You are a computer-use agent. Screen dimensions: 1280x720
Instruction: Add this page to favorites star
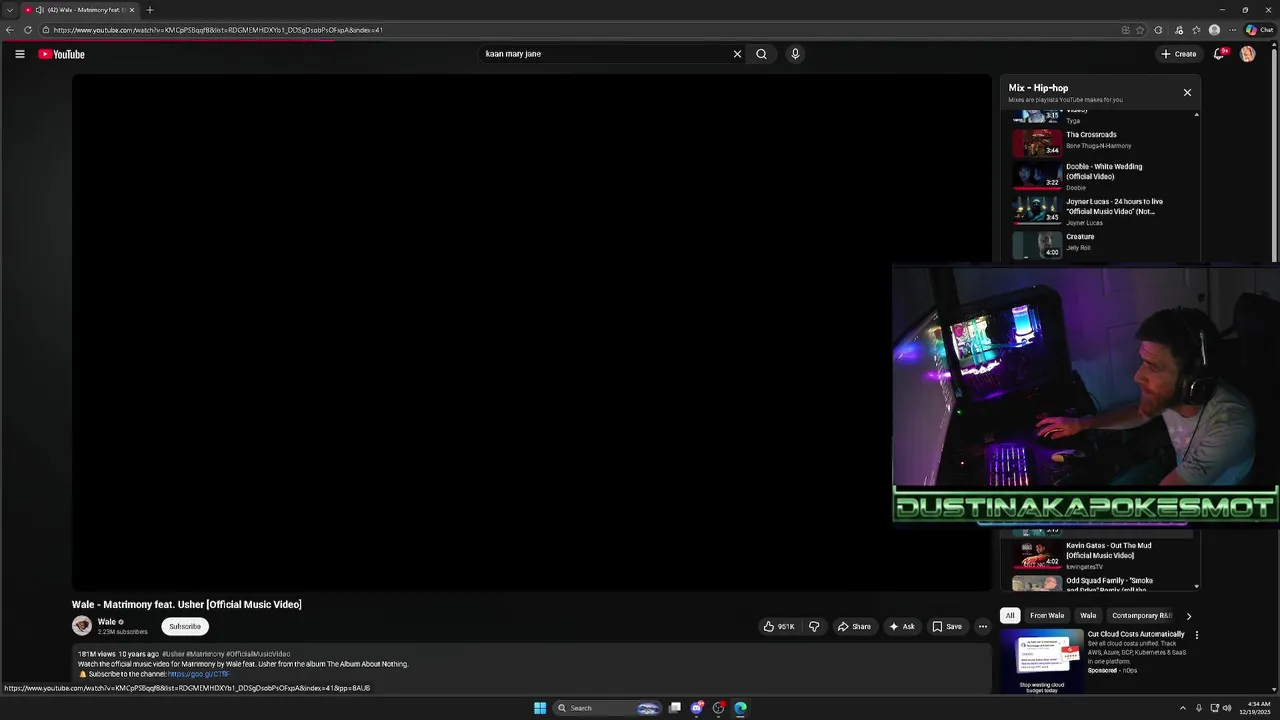[x=1140, y=30]
